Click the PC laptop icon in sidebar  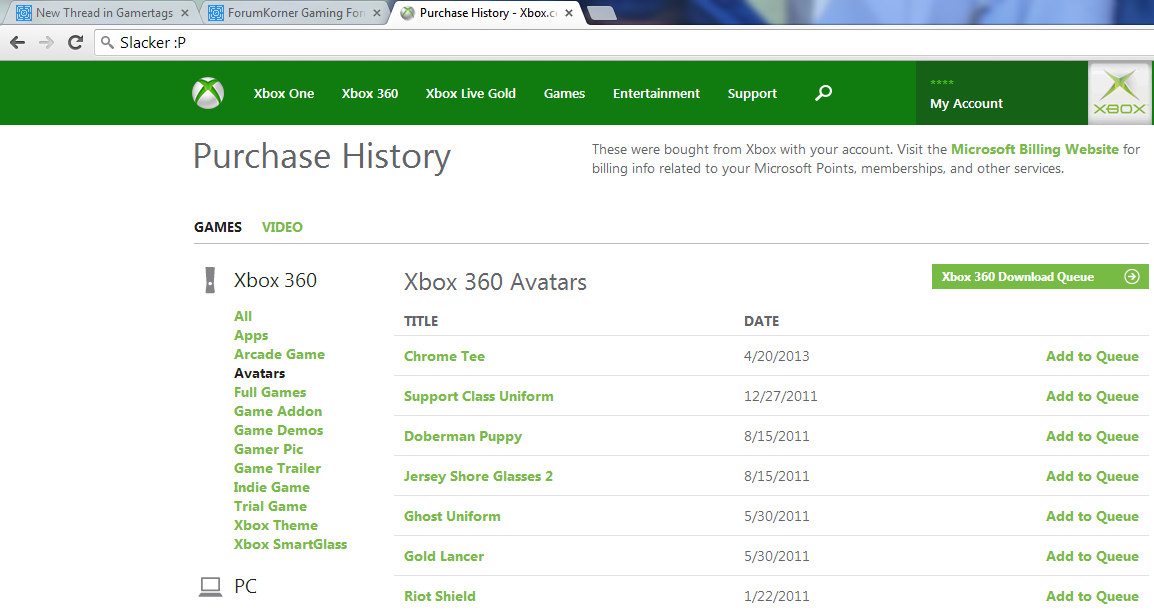tap(210, 586)
